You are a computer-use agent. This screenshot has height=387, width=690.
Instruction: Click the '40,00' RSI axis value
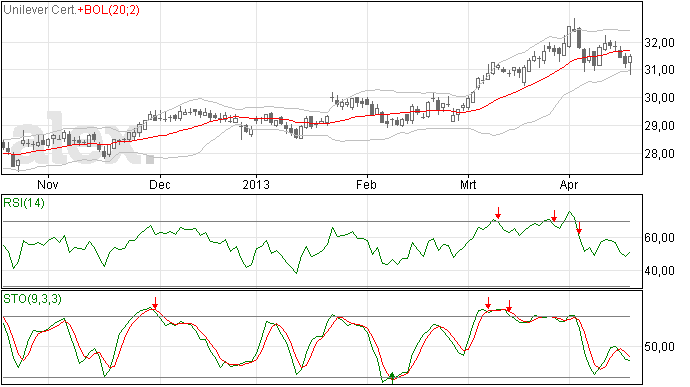(659, 271)
